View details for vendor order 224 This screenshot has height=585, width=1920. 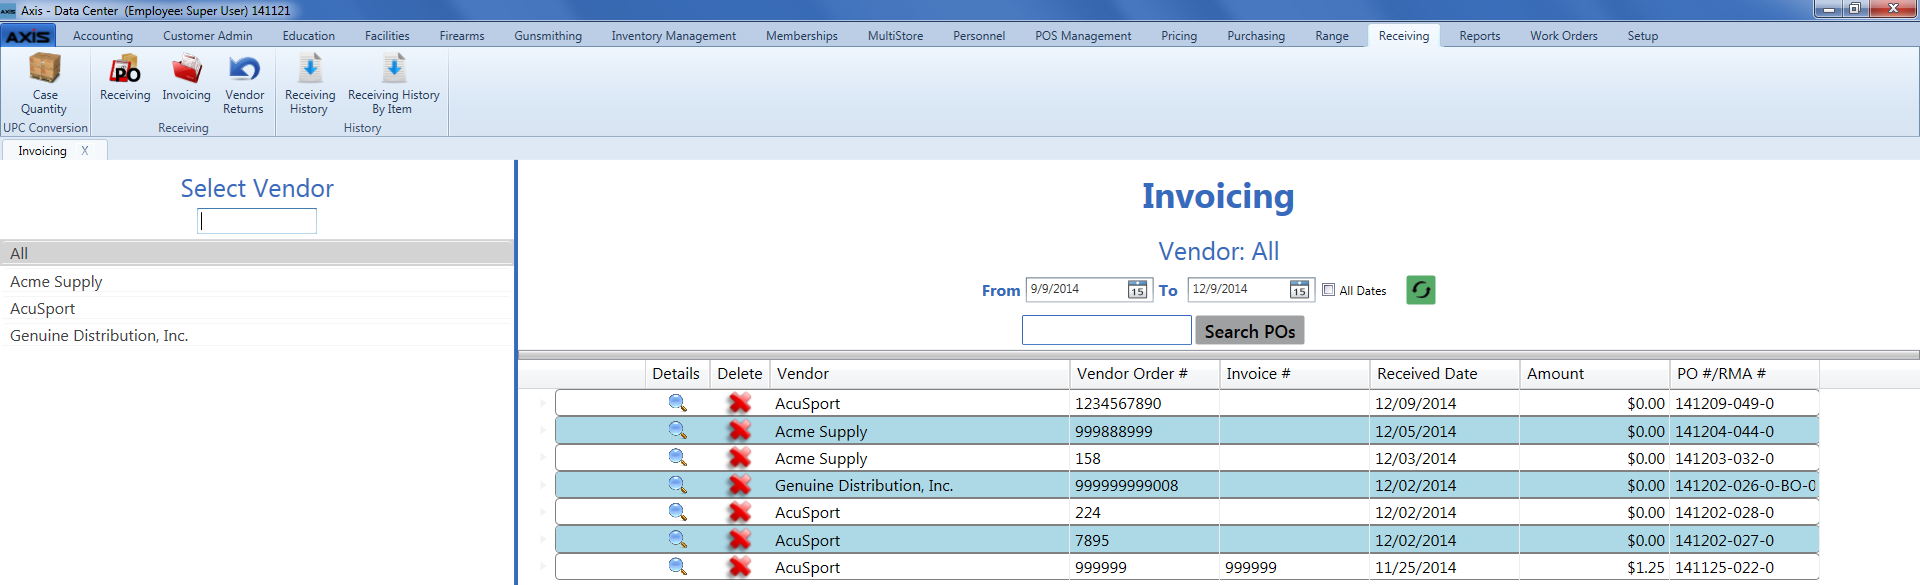coord(677,511)
